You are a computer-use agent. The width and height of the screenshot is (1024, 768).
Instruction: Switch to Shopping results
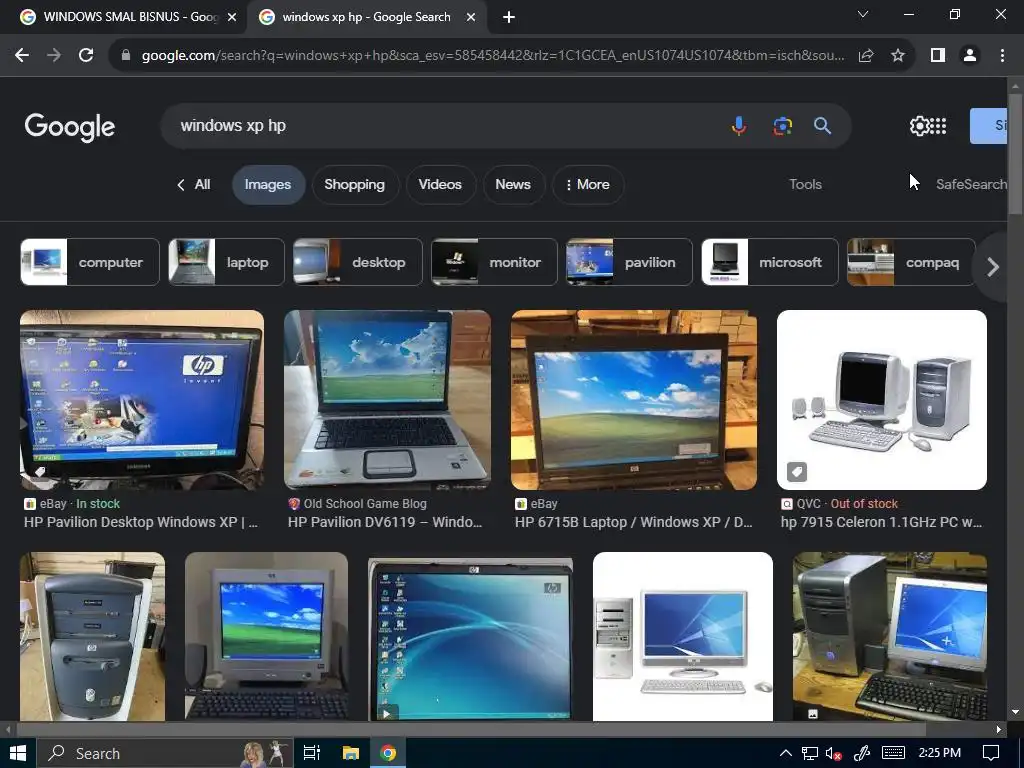pyautogui.click(x=355, y=185)
